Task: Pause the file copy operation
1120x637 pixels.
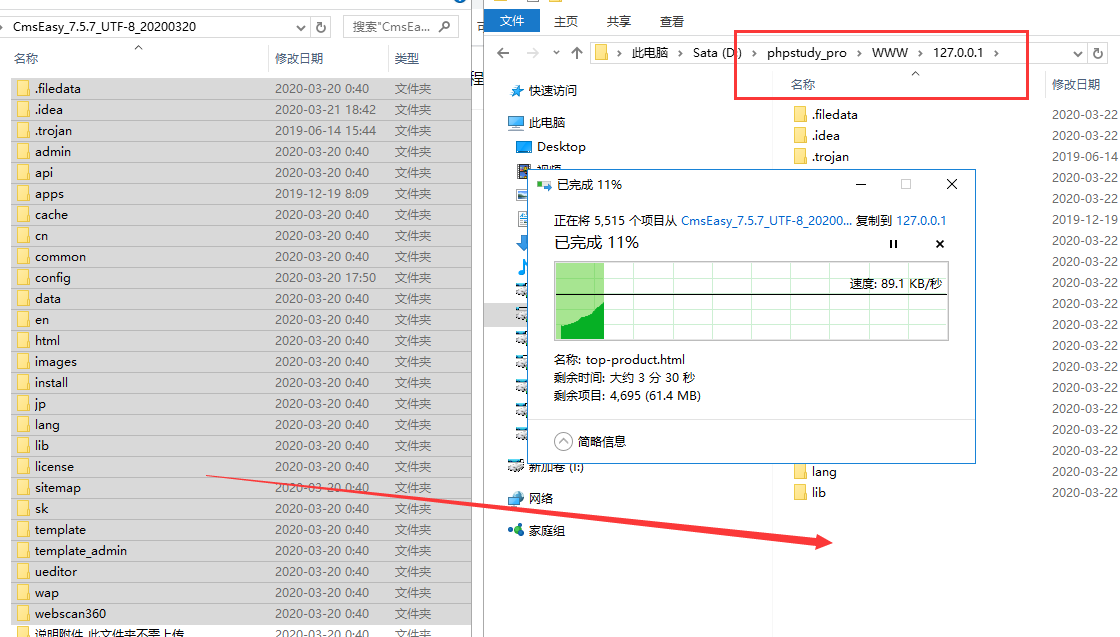Action: pos(893,243)
